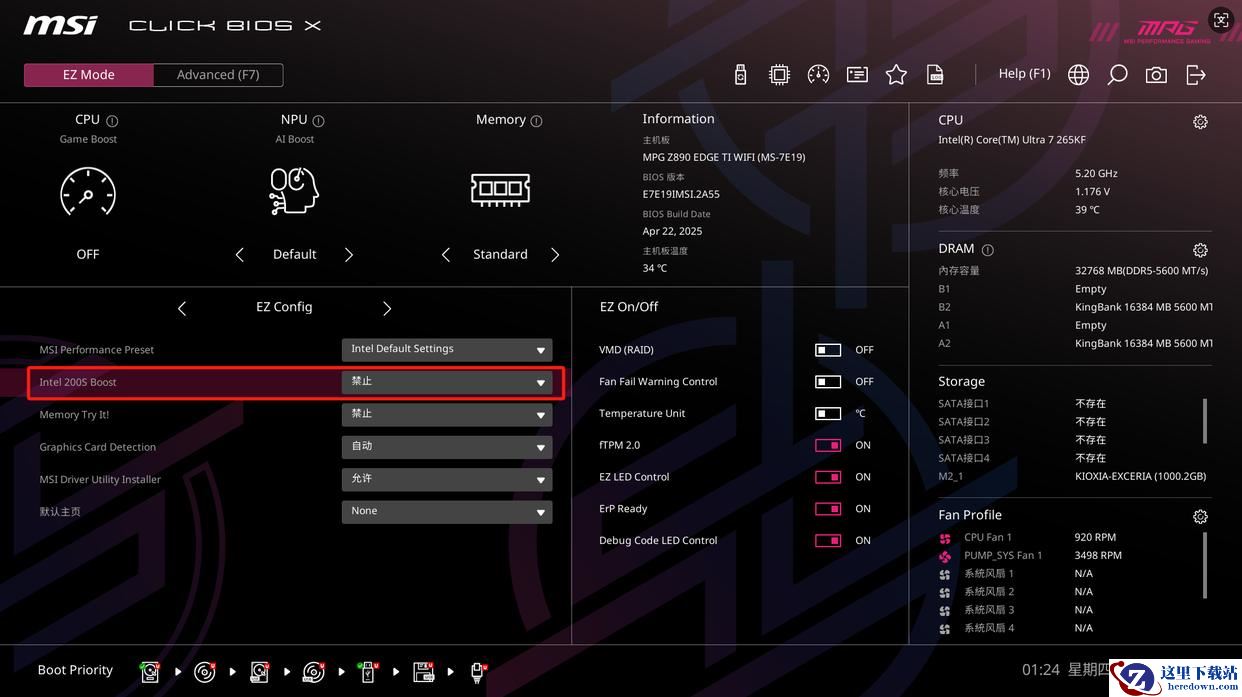Image resolution: width=1242 pixels, height=697 pixels.
Task: Click the Fan Profile list scrollbar
Action: pos(1204,565)
